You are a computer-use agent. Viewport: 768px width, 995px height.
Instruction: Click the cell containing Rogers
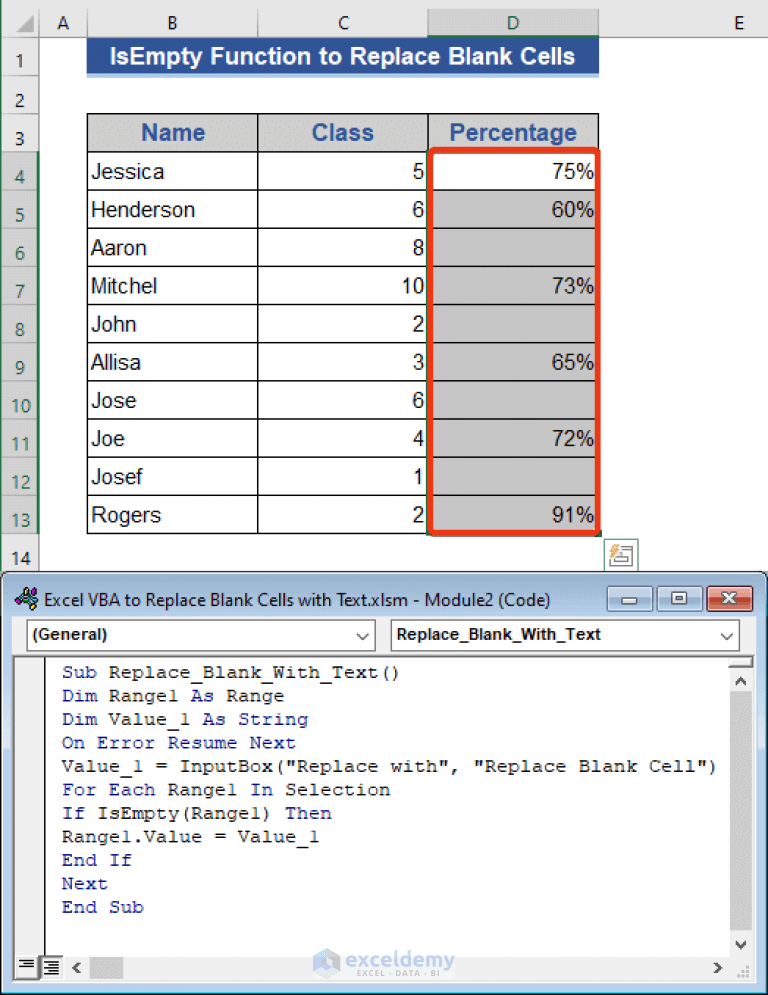[x=173, y=515]
